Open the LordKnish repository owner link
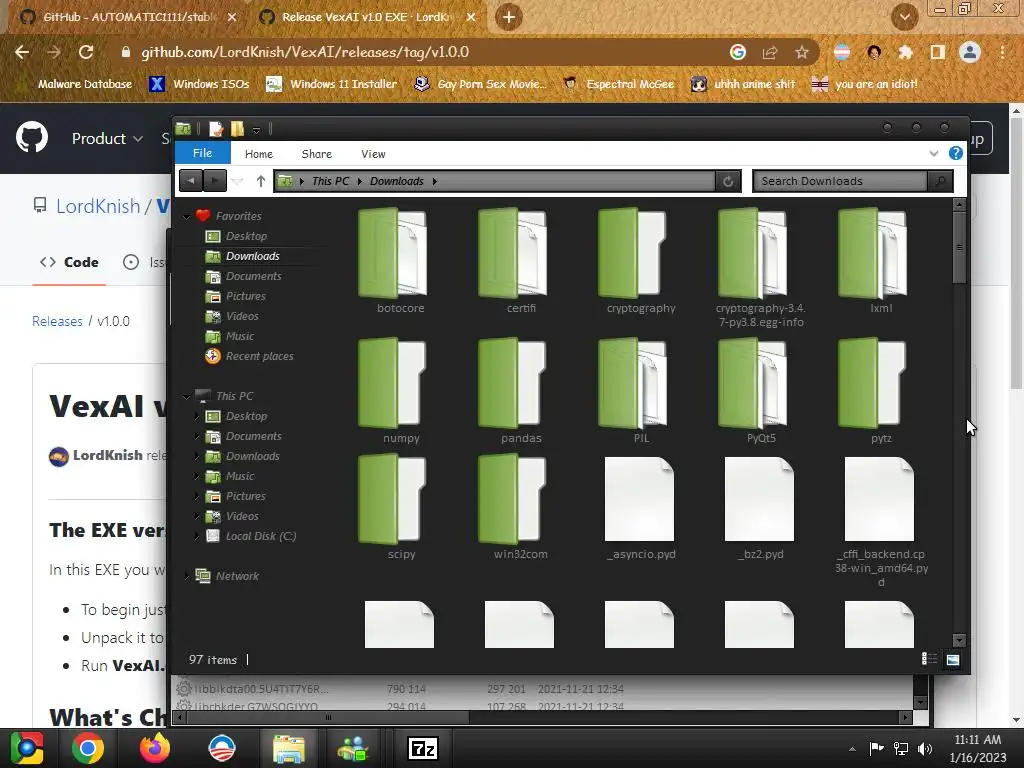The image size is (1024, 768). coord(98,206)
